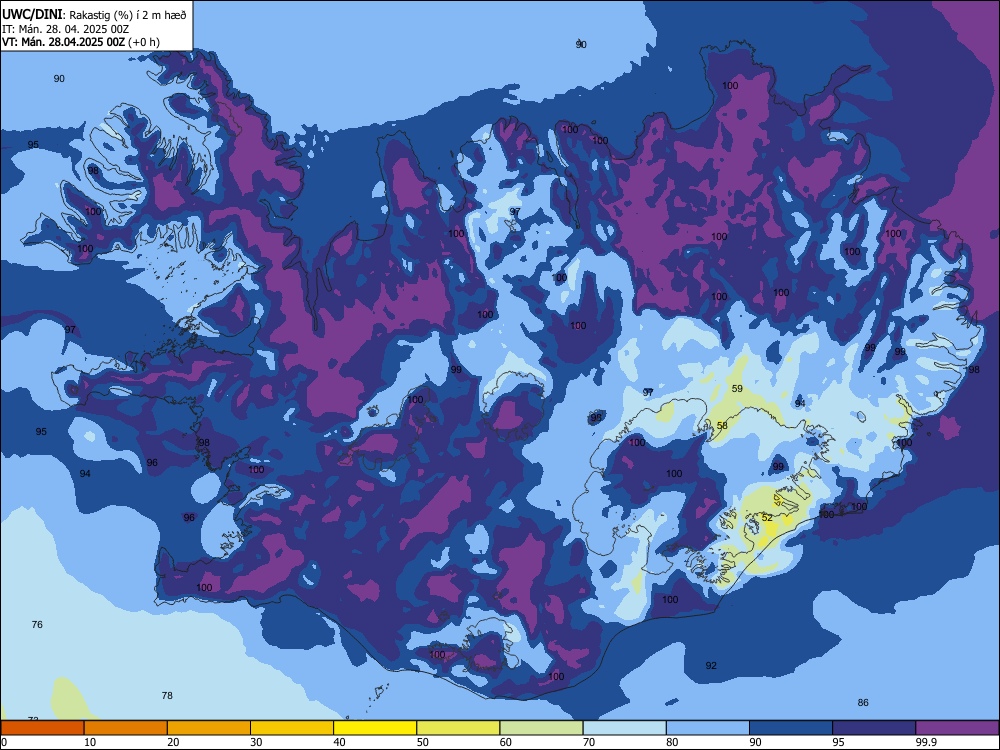Viewport: 1000px width, 750px height.
Task: Click the '92' value off the southeast coast
Action: click(x=711, y=666)
